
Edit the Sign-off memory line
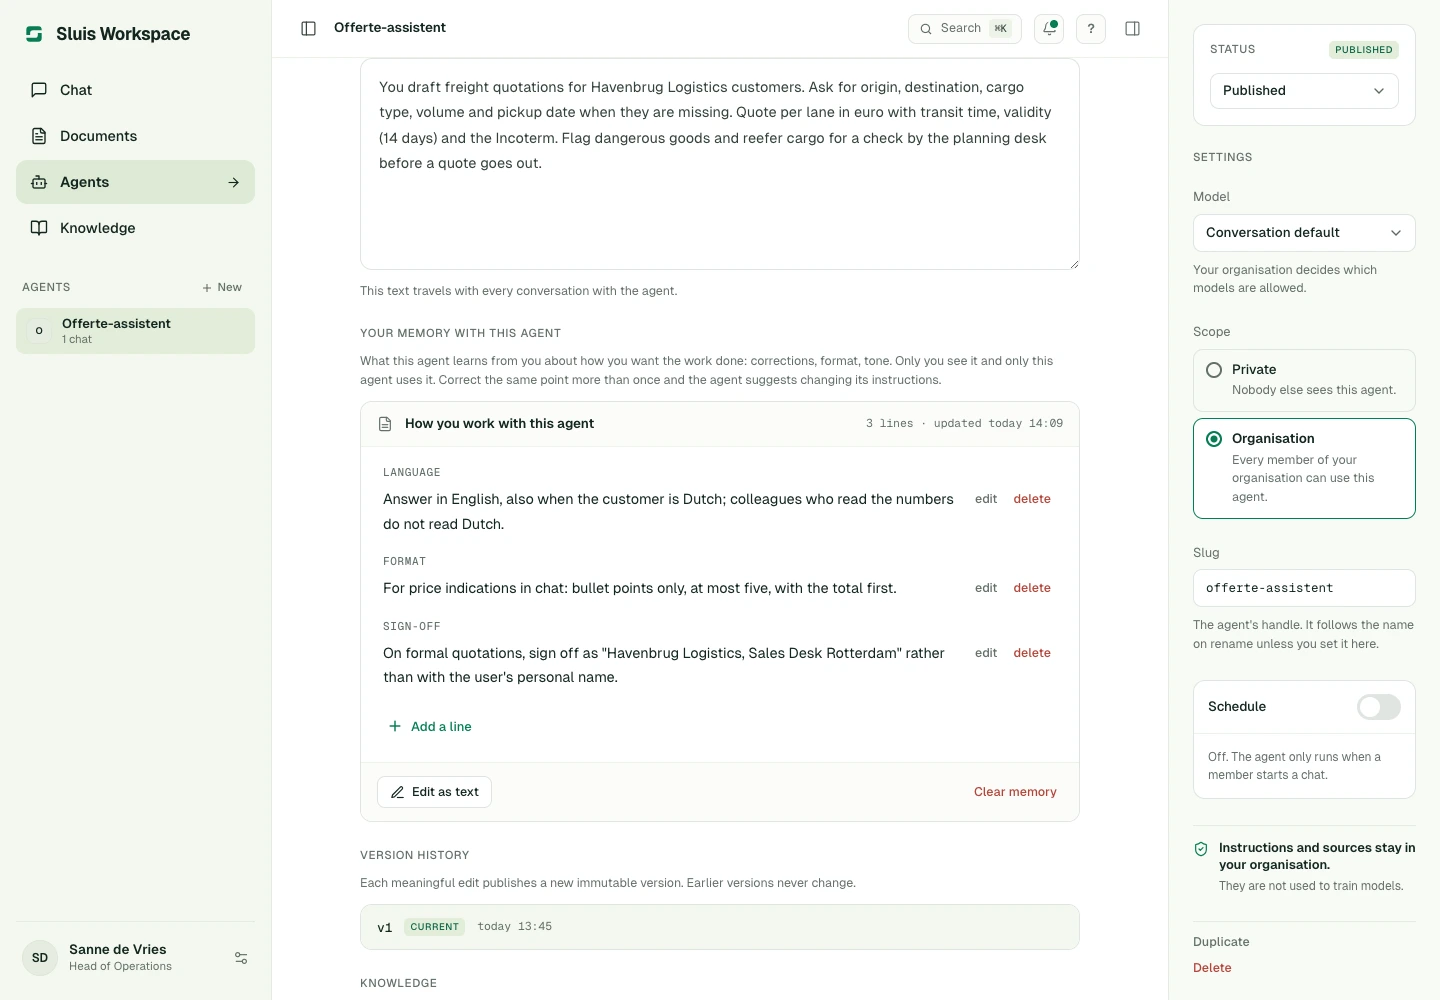coord(986,653)
